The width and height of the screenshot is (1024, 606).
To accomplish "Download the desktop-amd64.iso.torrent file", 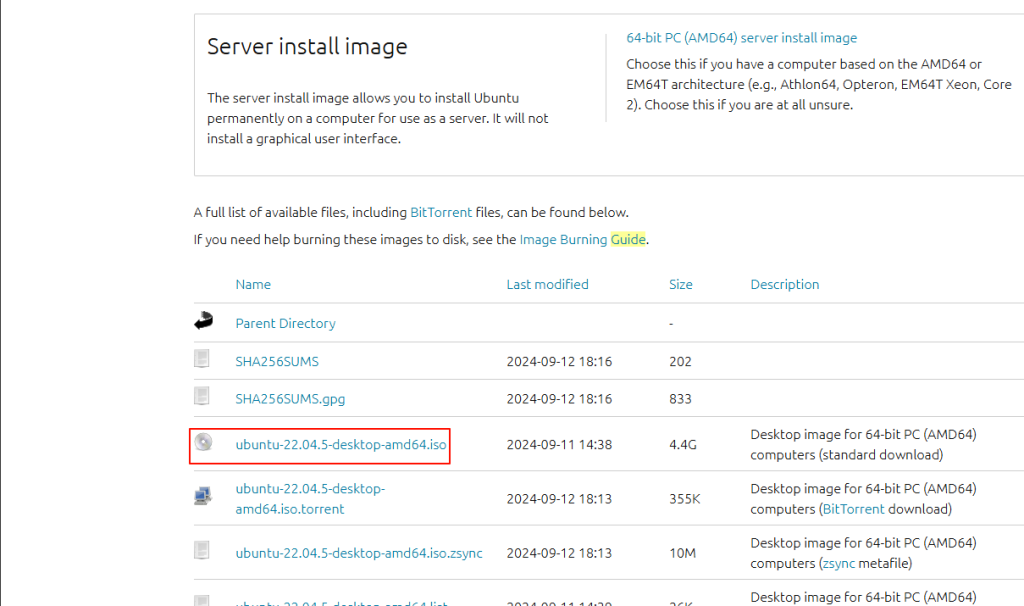I will (310, 498).
